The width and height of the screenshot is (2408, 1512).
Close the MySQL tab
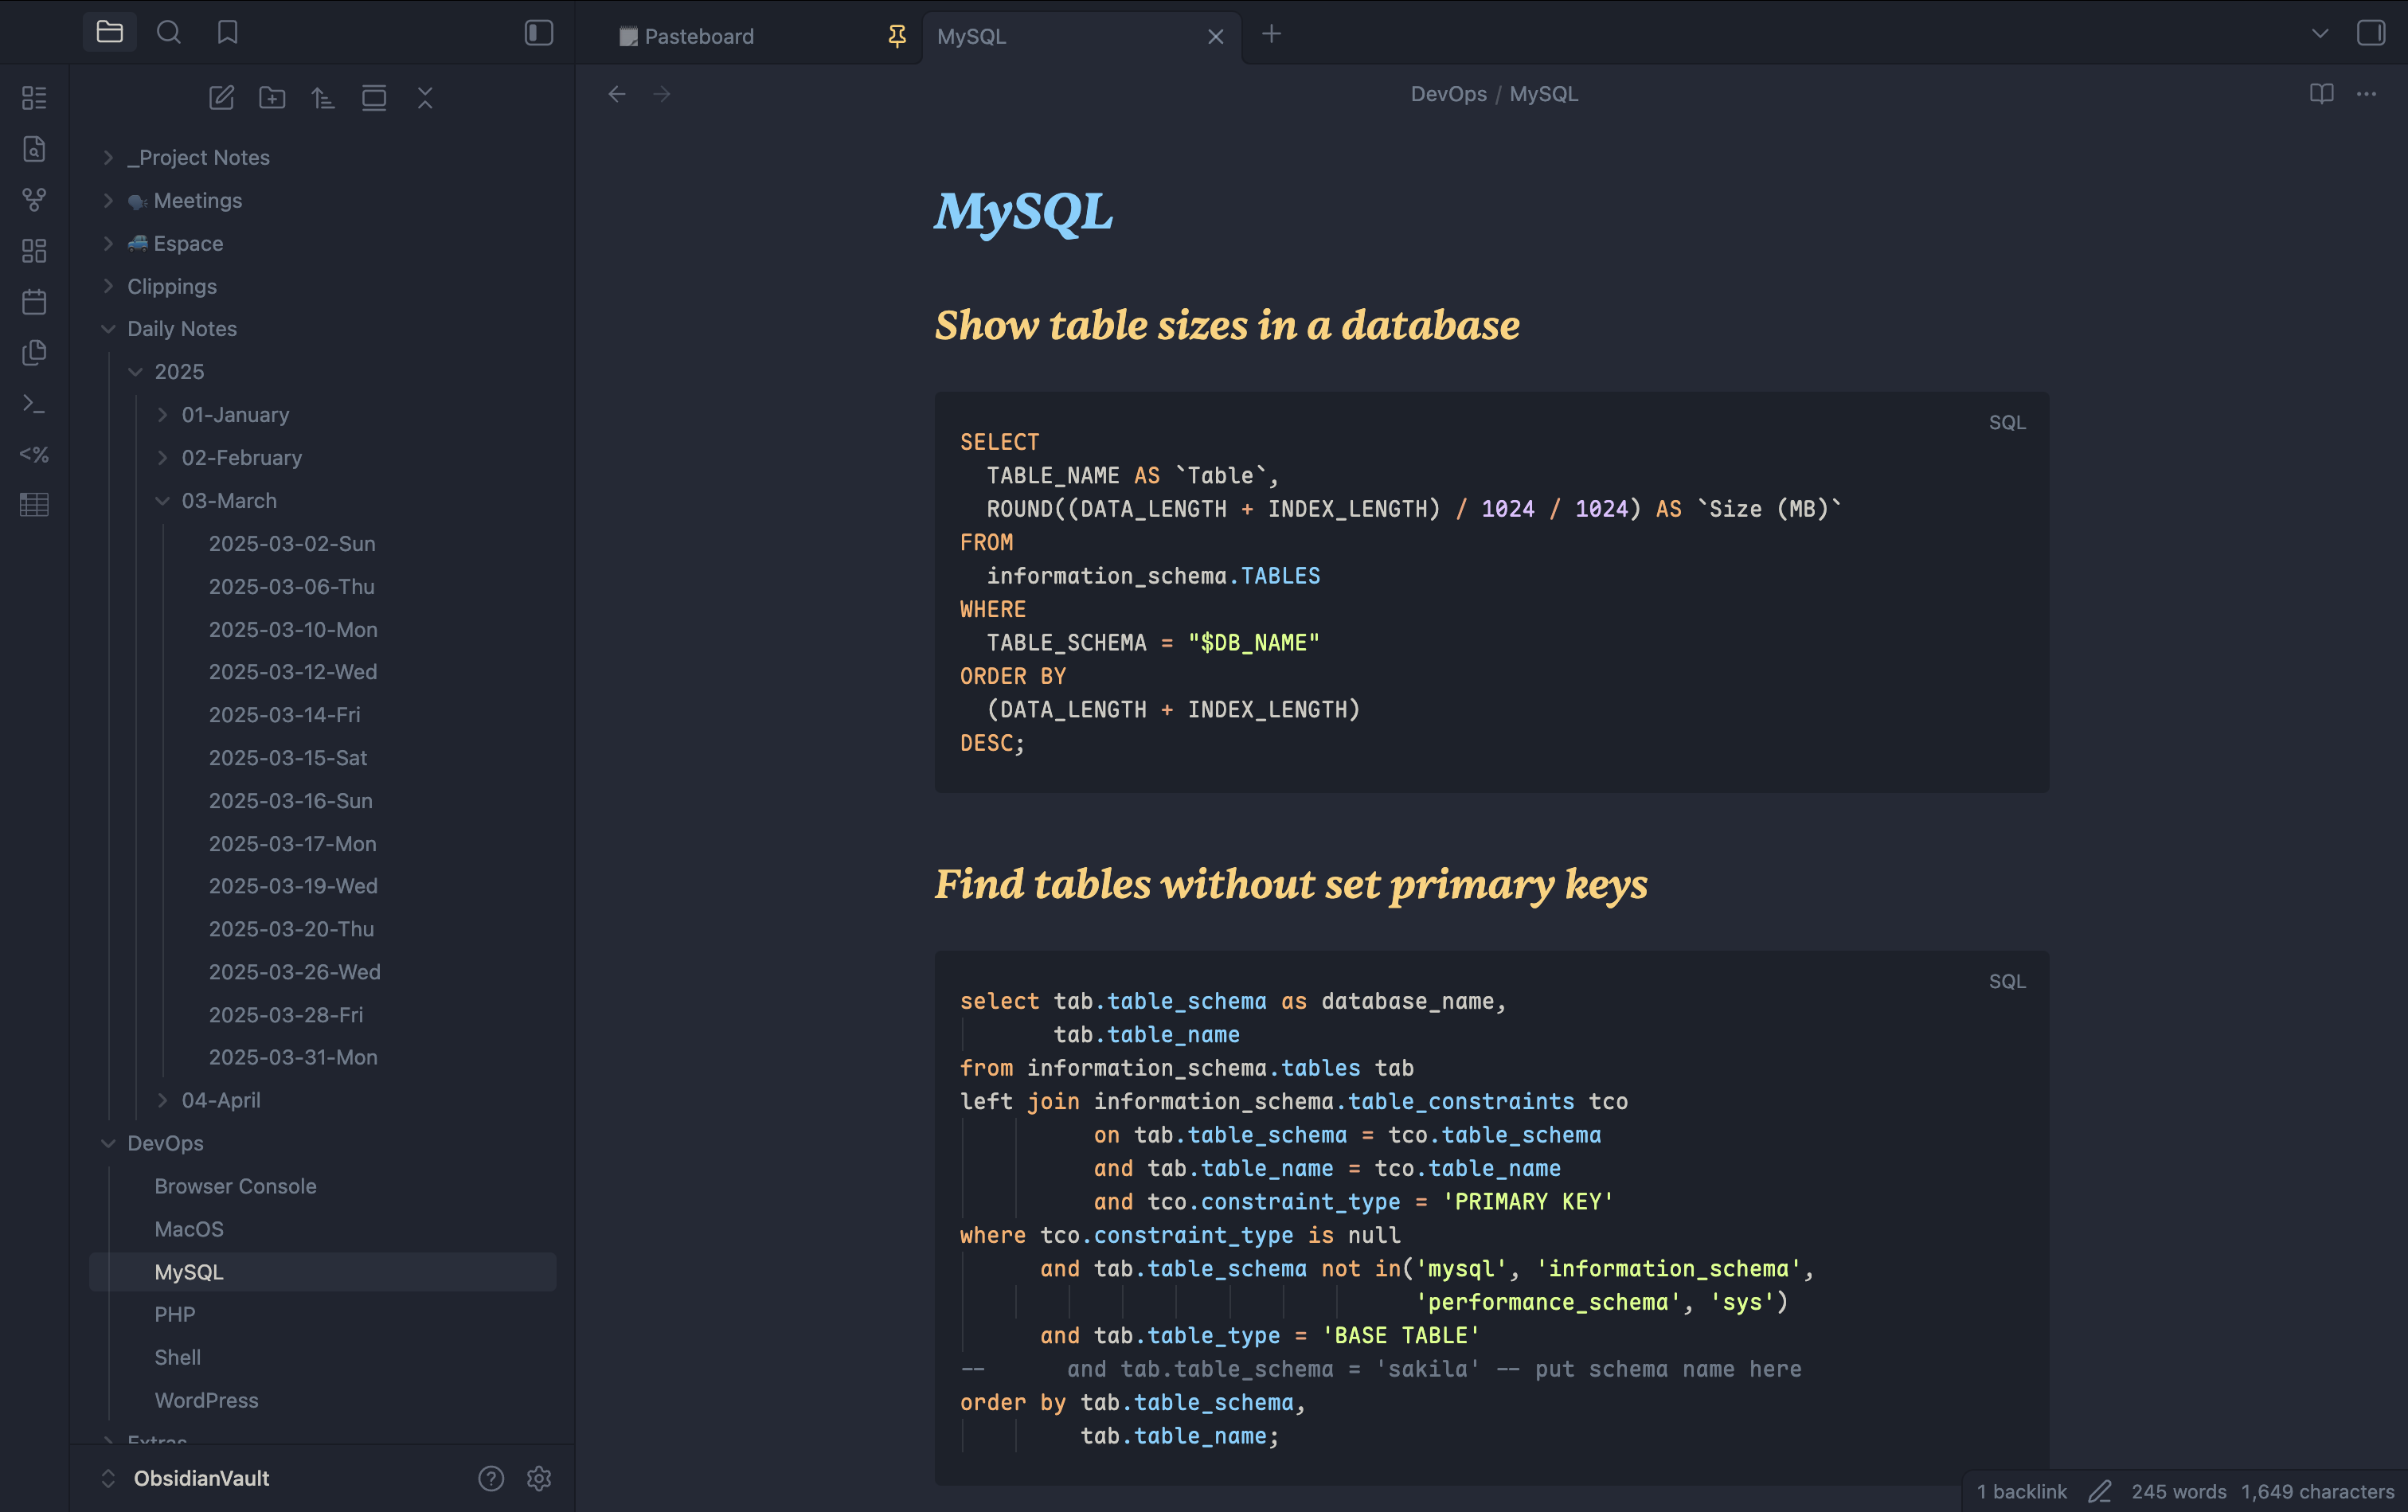coord(1216,37)
